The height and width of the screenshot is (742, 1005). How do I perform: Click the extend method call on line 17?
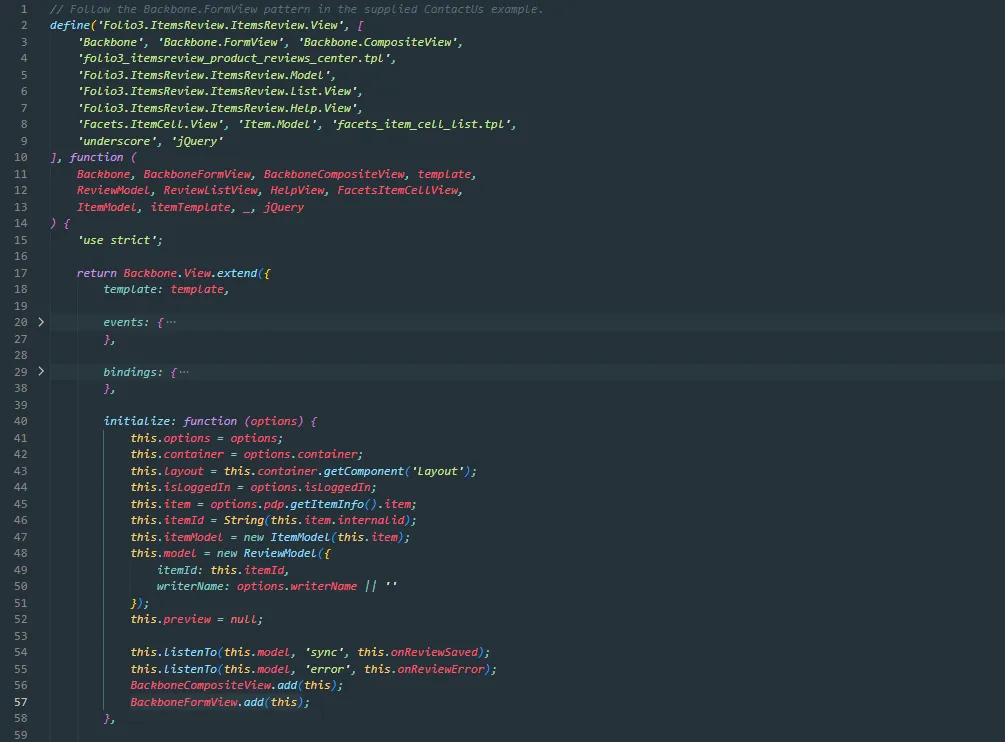237,273
